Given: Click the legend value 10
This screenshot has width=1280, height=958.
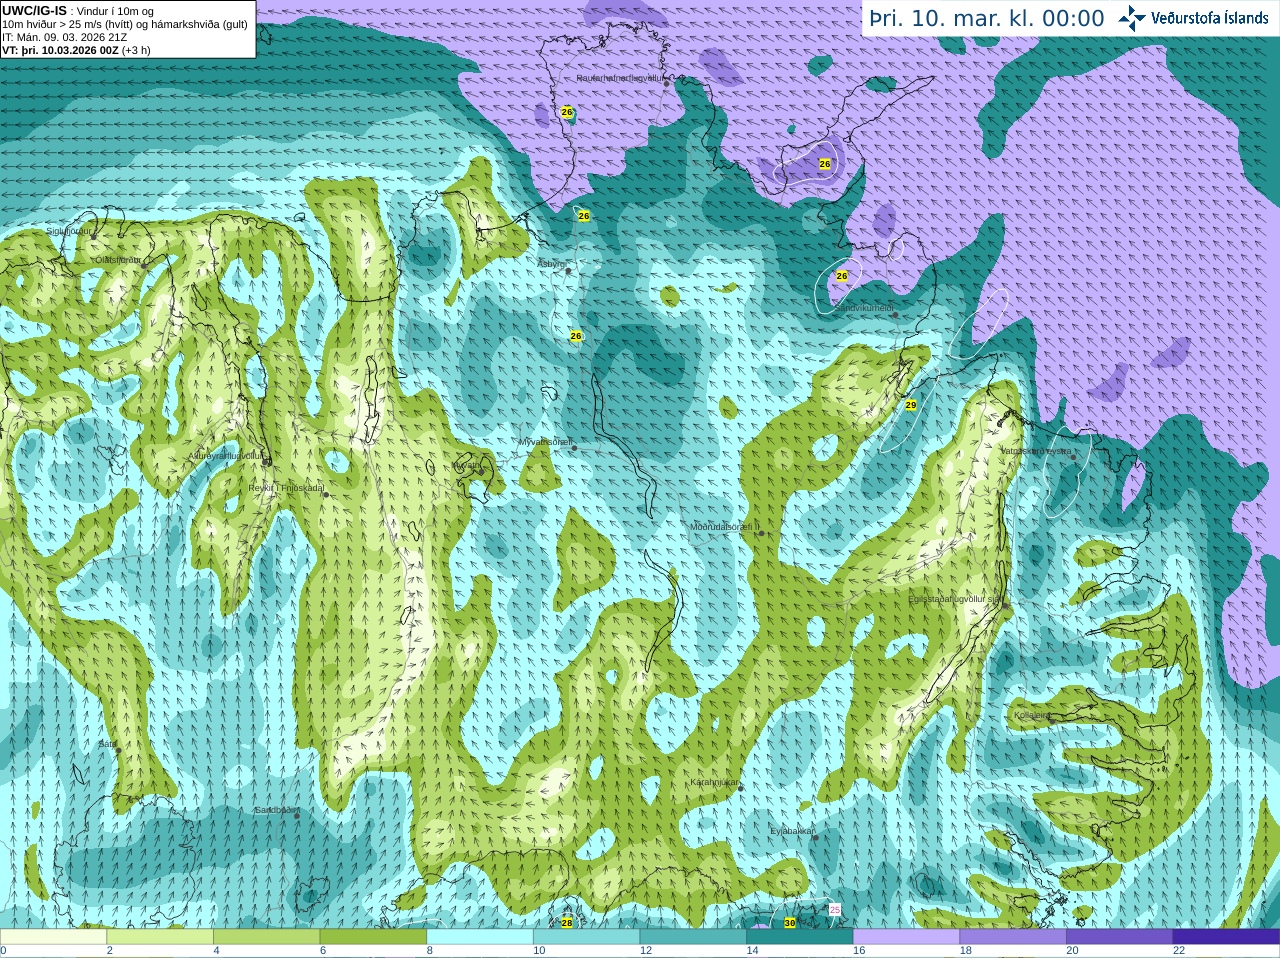Looking at the screenshot, I should pos(539,950).
